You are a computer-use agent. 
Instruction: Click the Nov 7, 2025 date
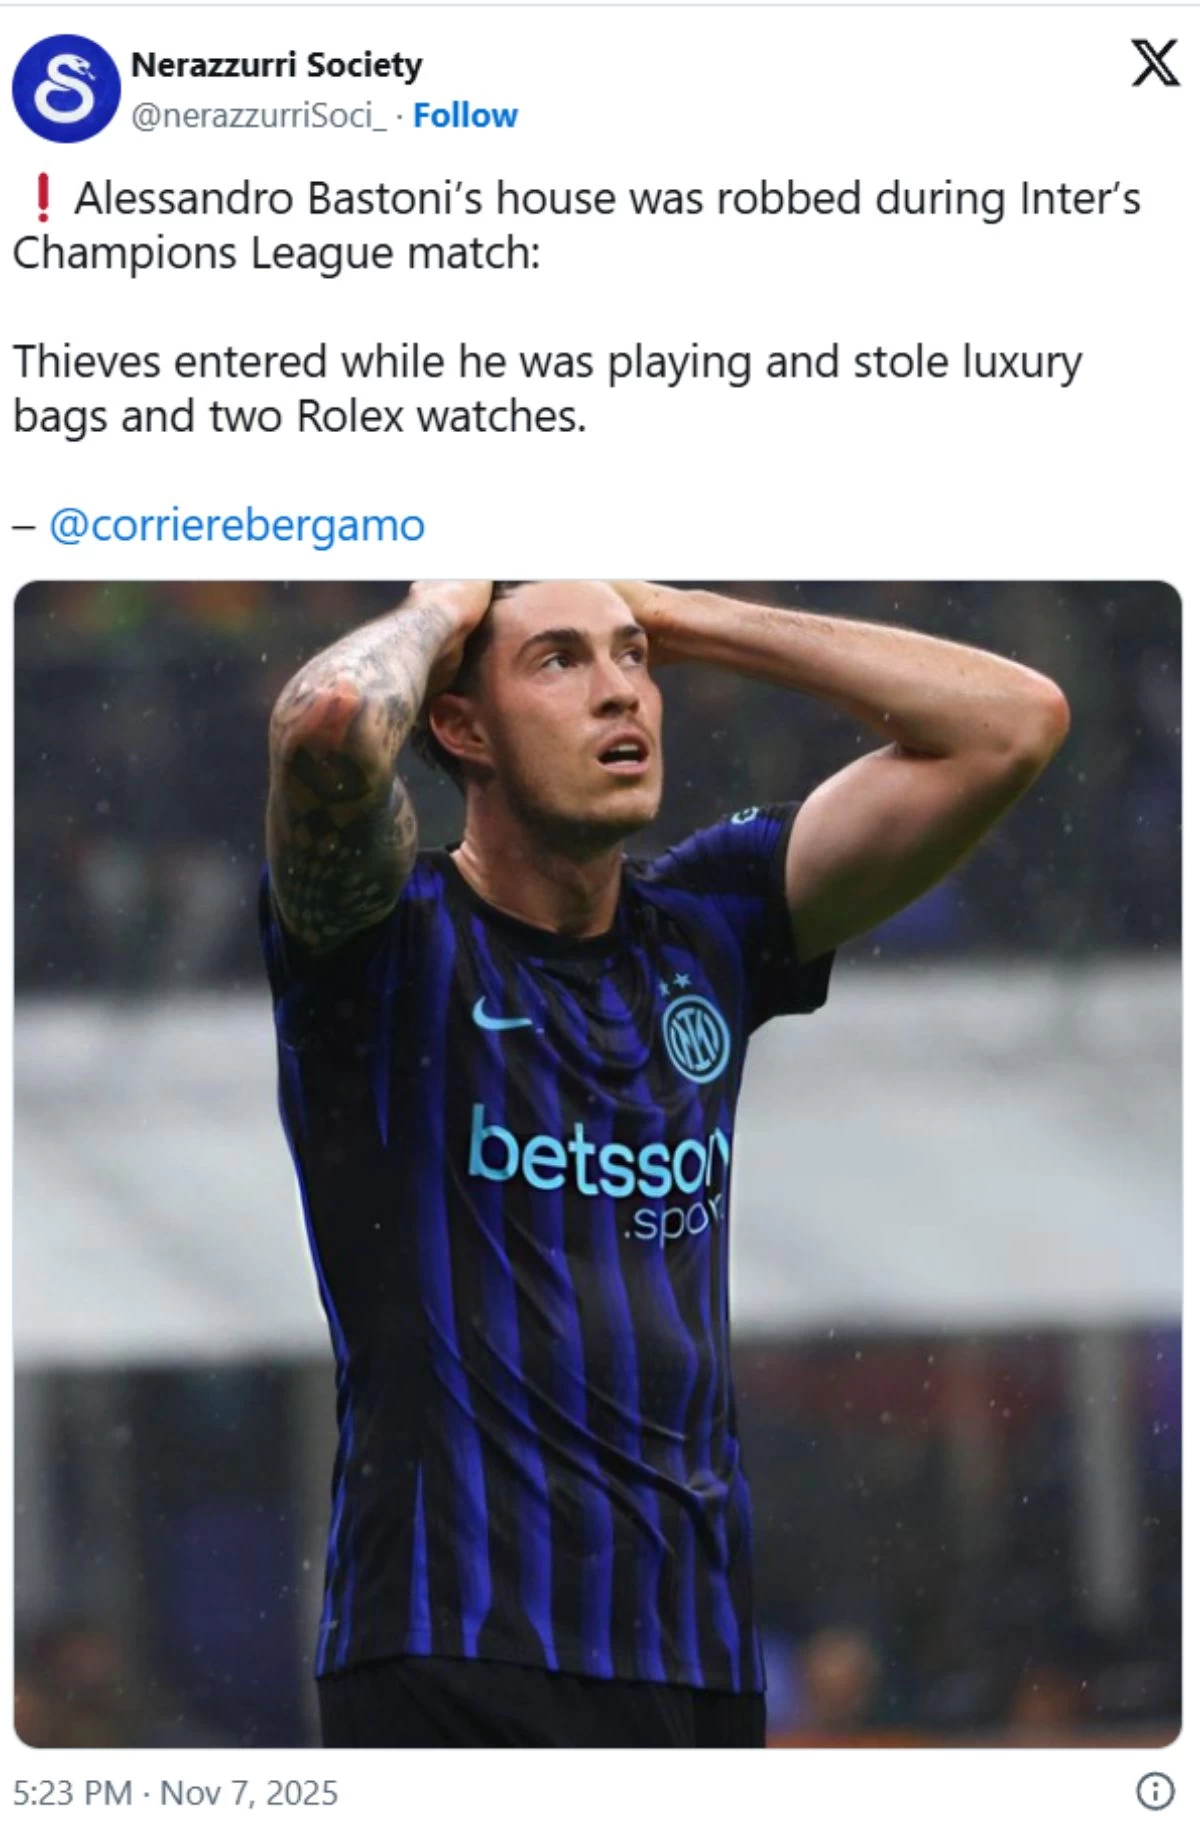[x=249, y=1792]
